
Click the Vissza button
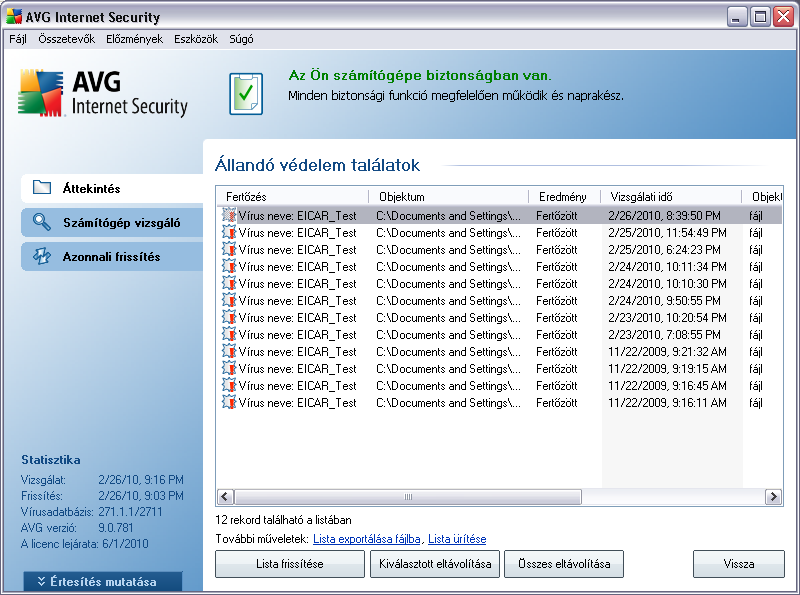point(738,564)
